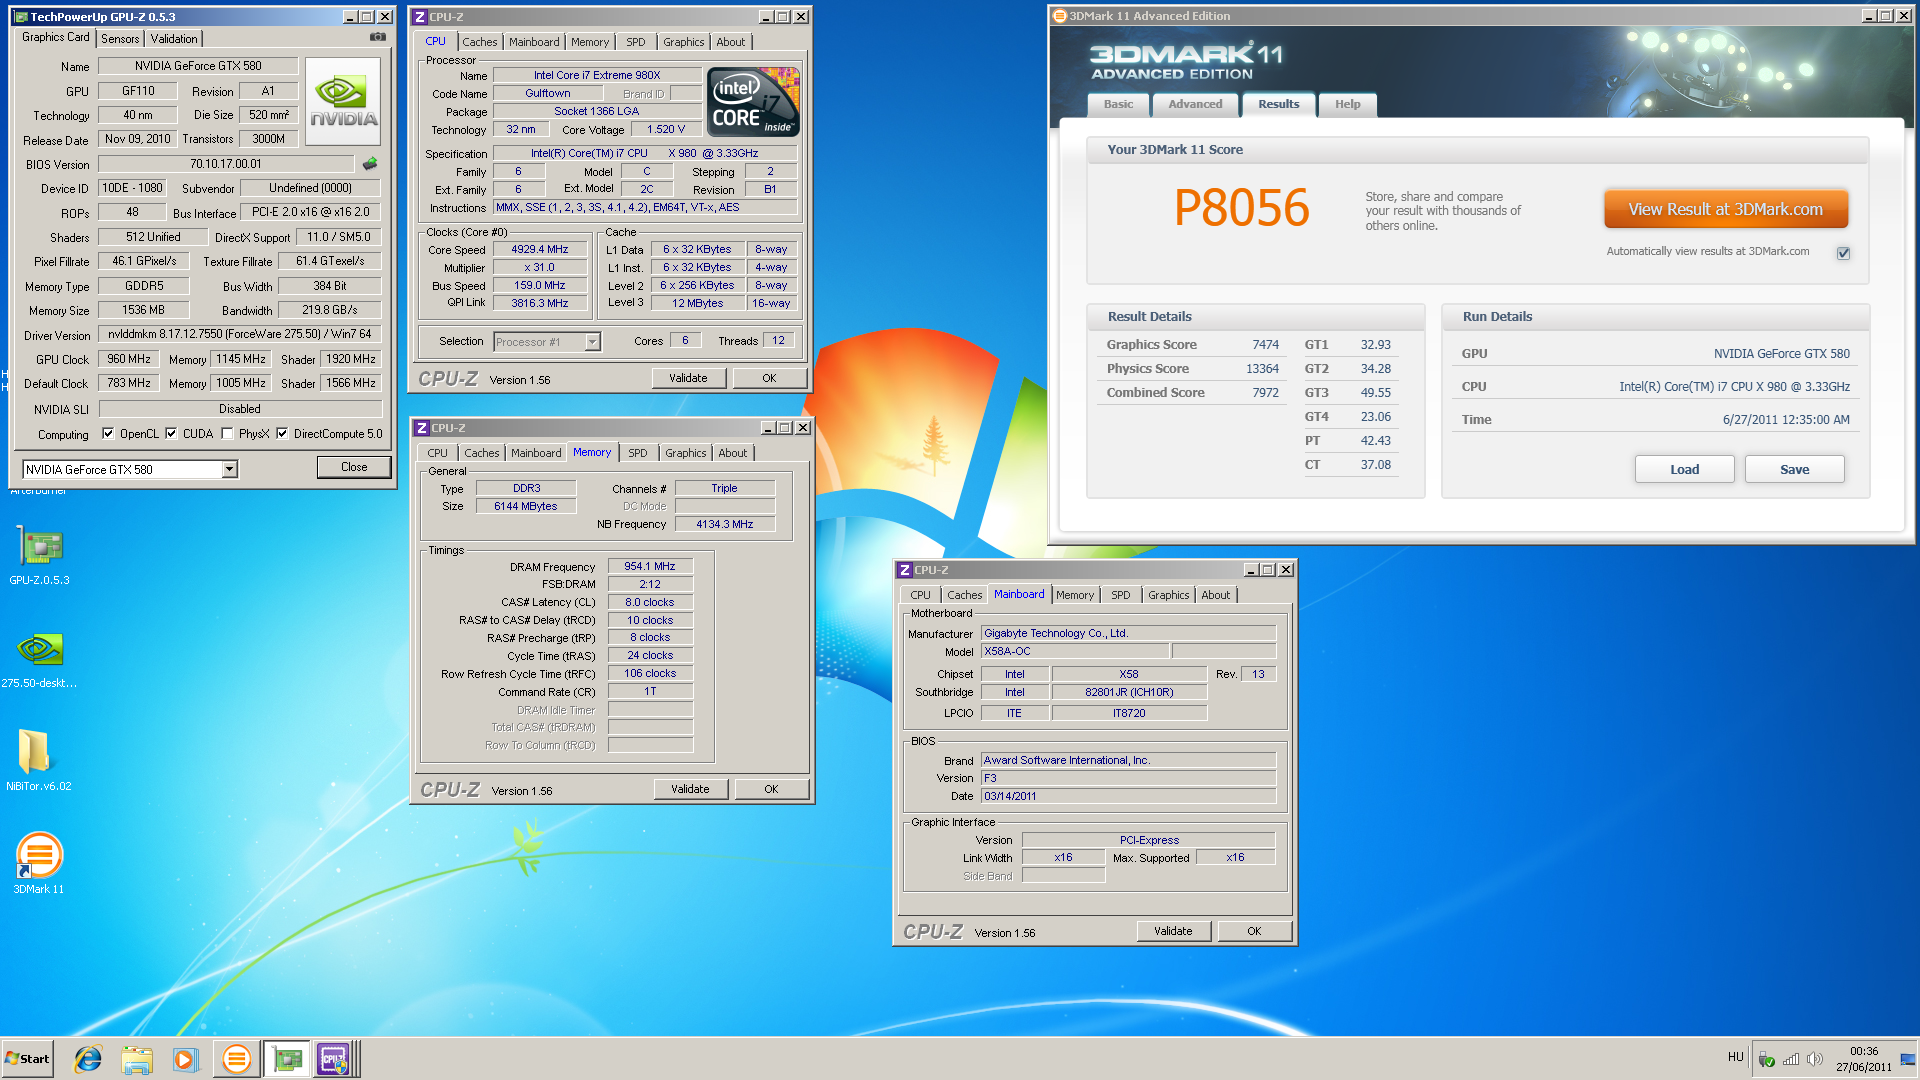Click the network tray icon

pyautogui.click(x=1791, y=1059)
